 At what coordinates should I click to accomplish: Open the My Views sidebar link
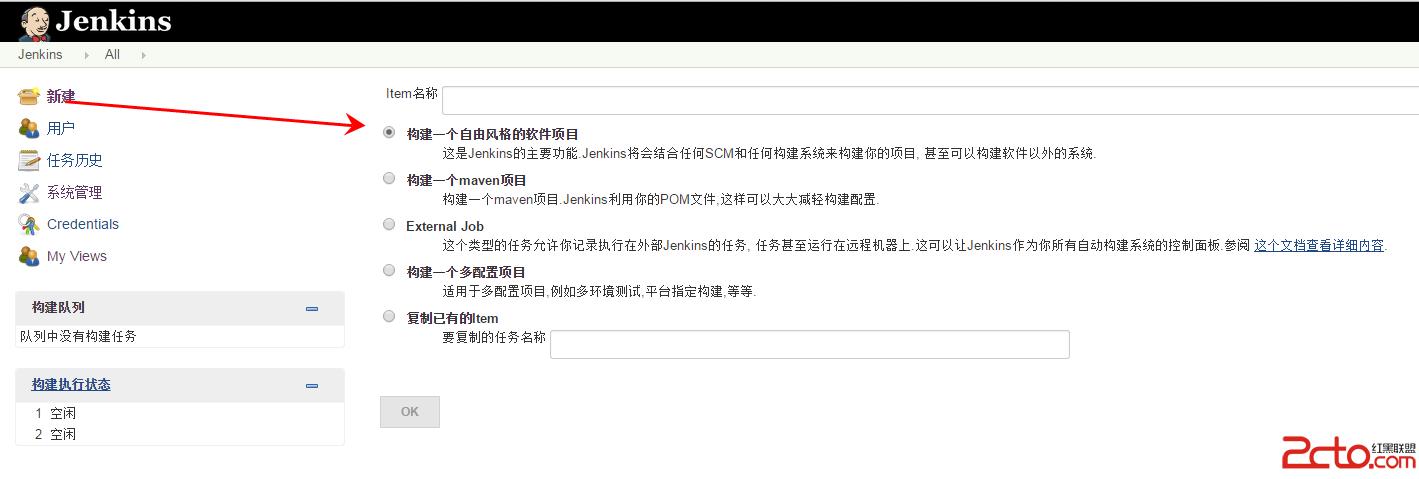tap(77, 256)
